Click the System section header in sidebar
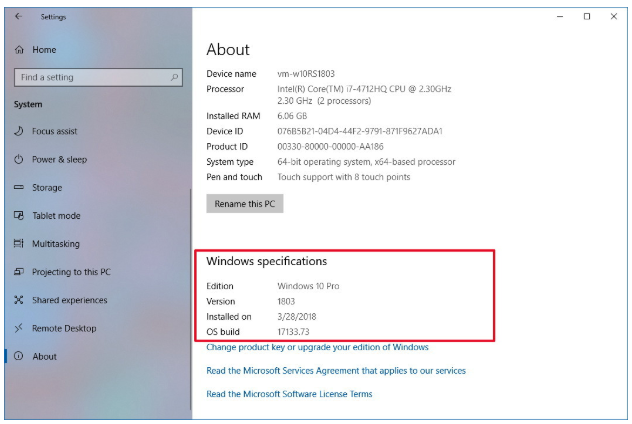Viewport: 632px width, 424px height. coord(28,104)
